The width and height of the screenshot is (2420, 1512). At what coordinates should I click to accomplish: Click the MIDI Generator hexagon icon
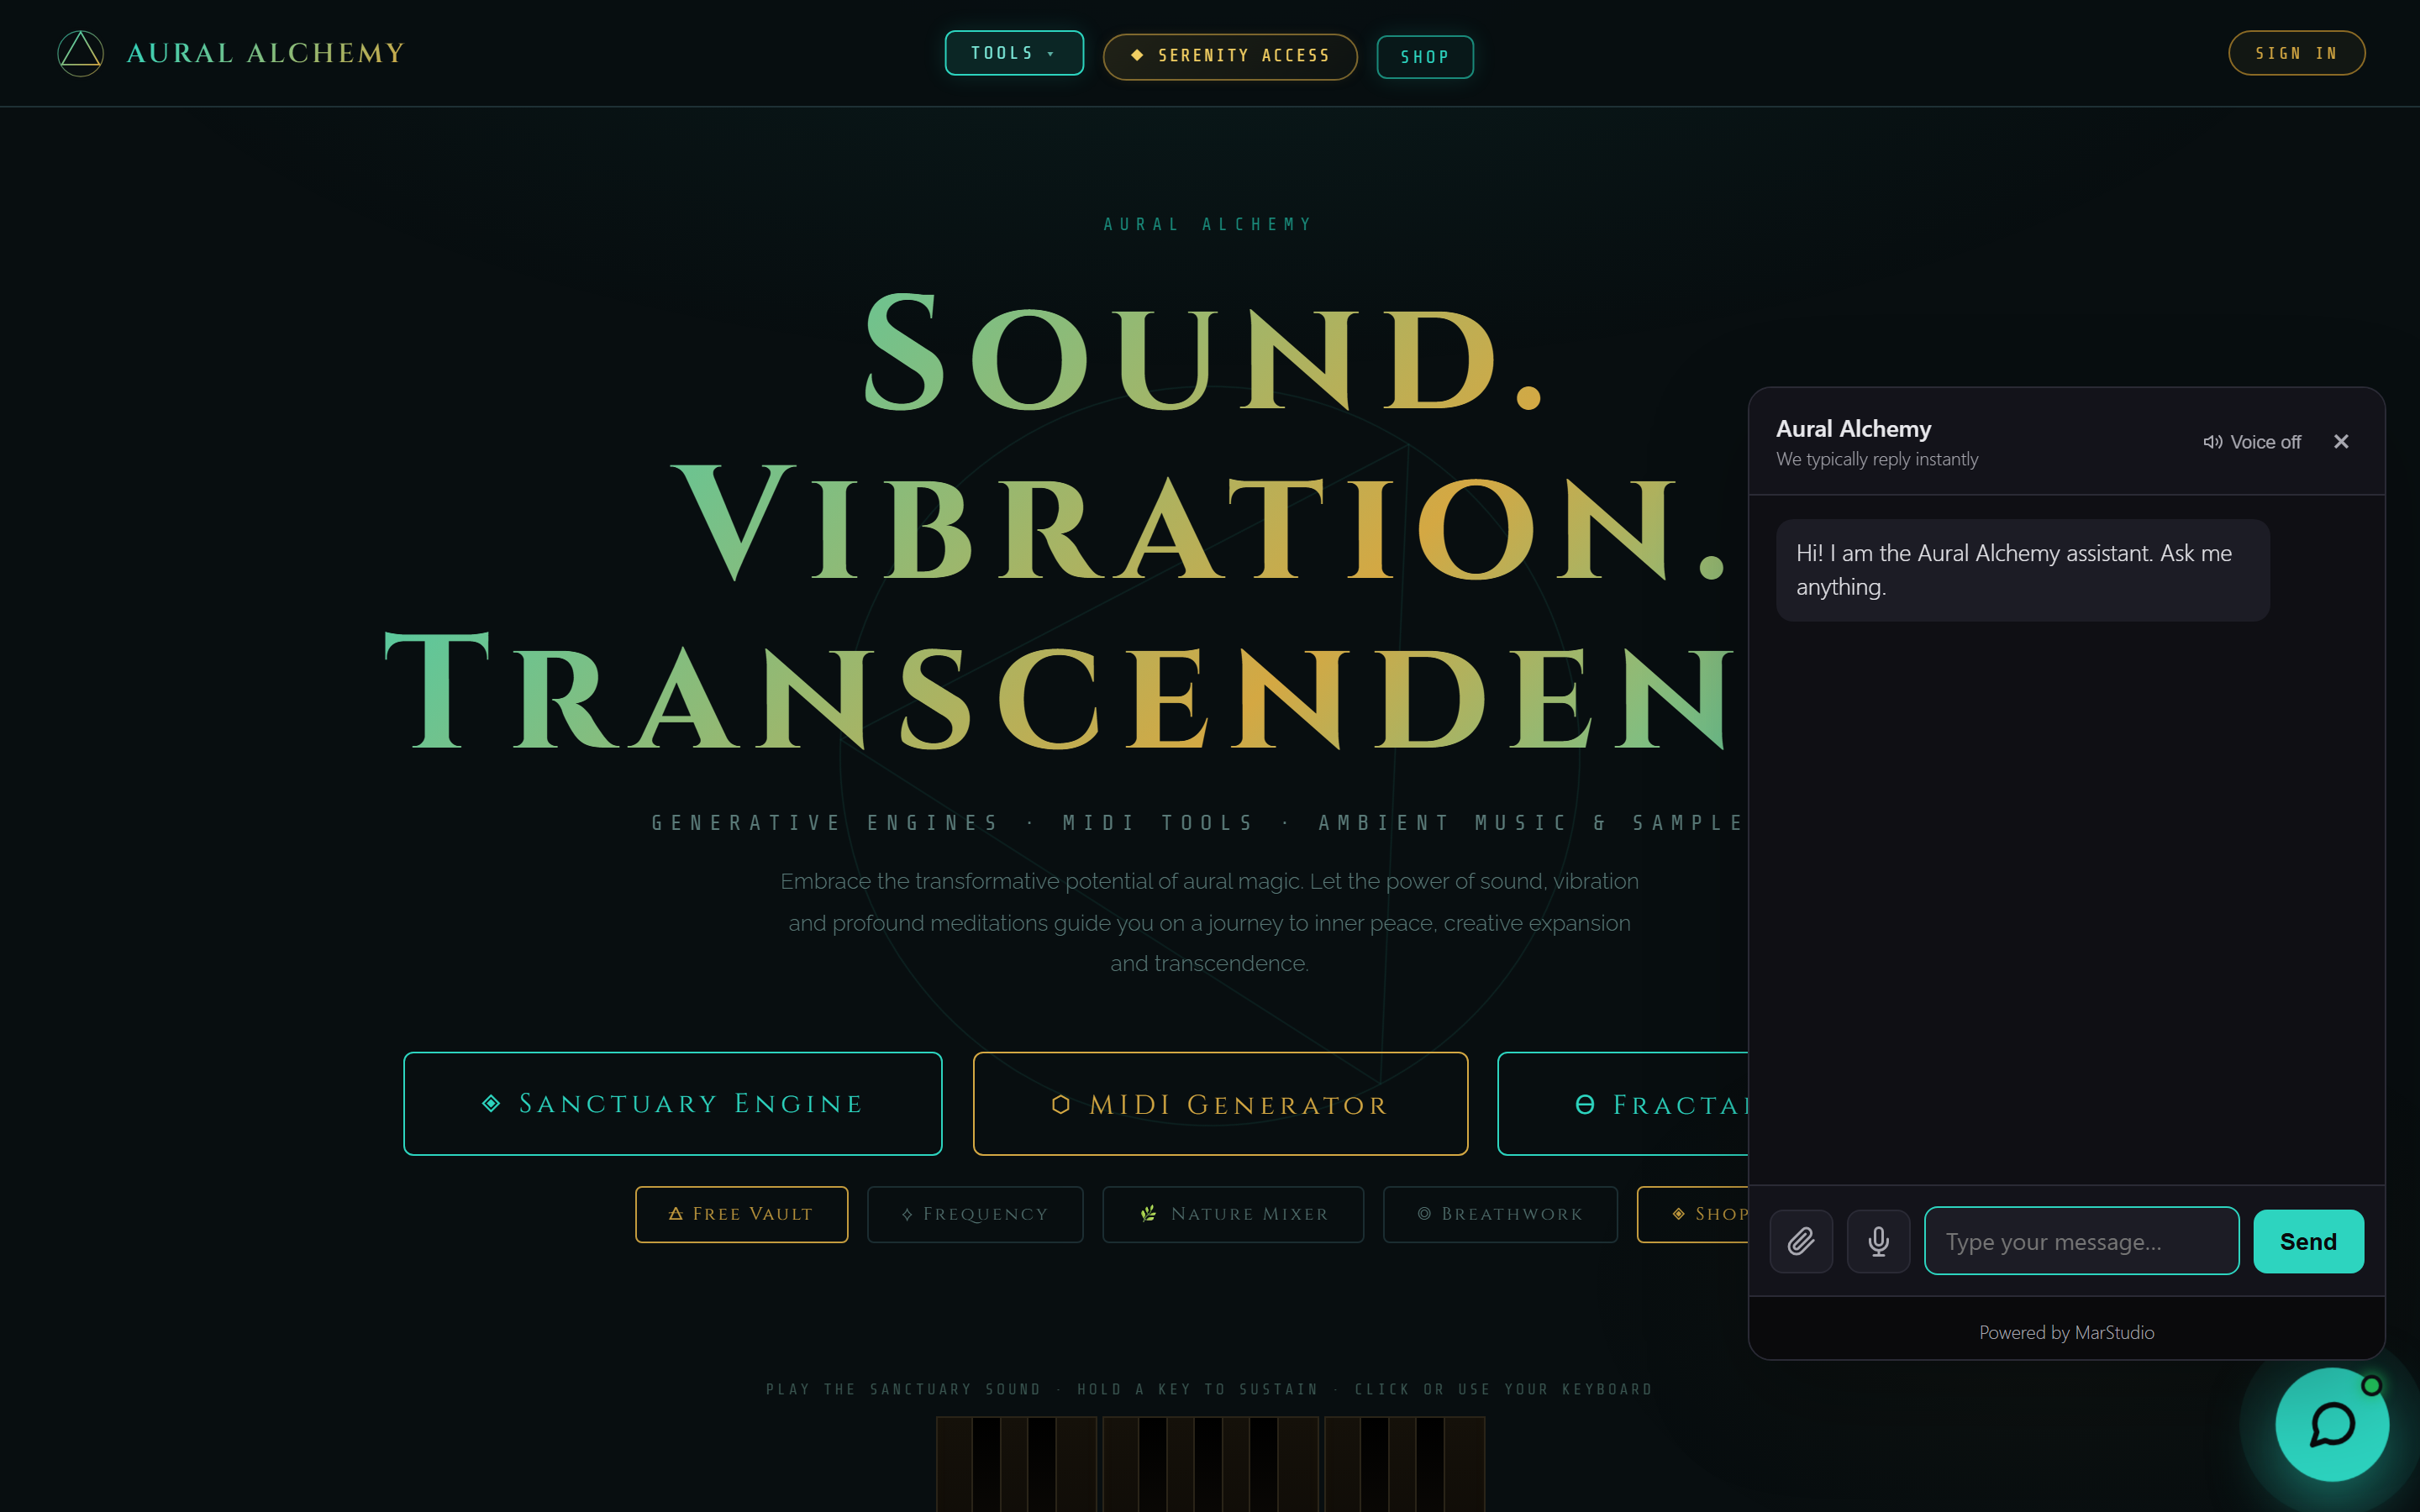1061,1104
